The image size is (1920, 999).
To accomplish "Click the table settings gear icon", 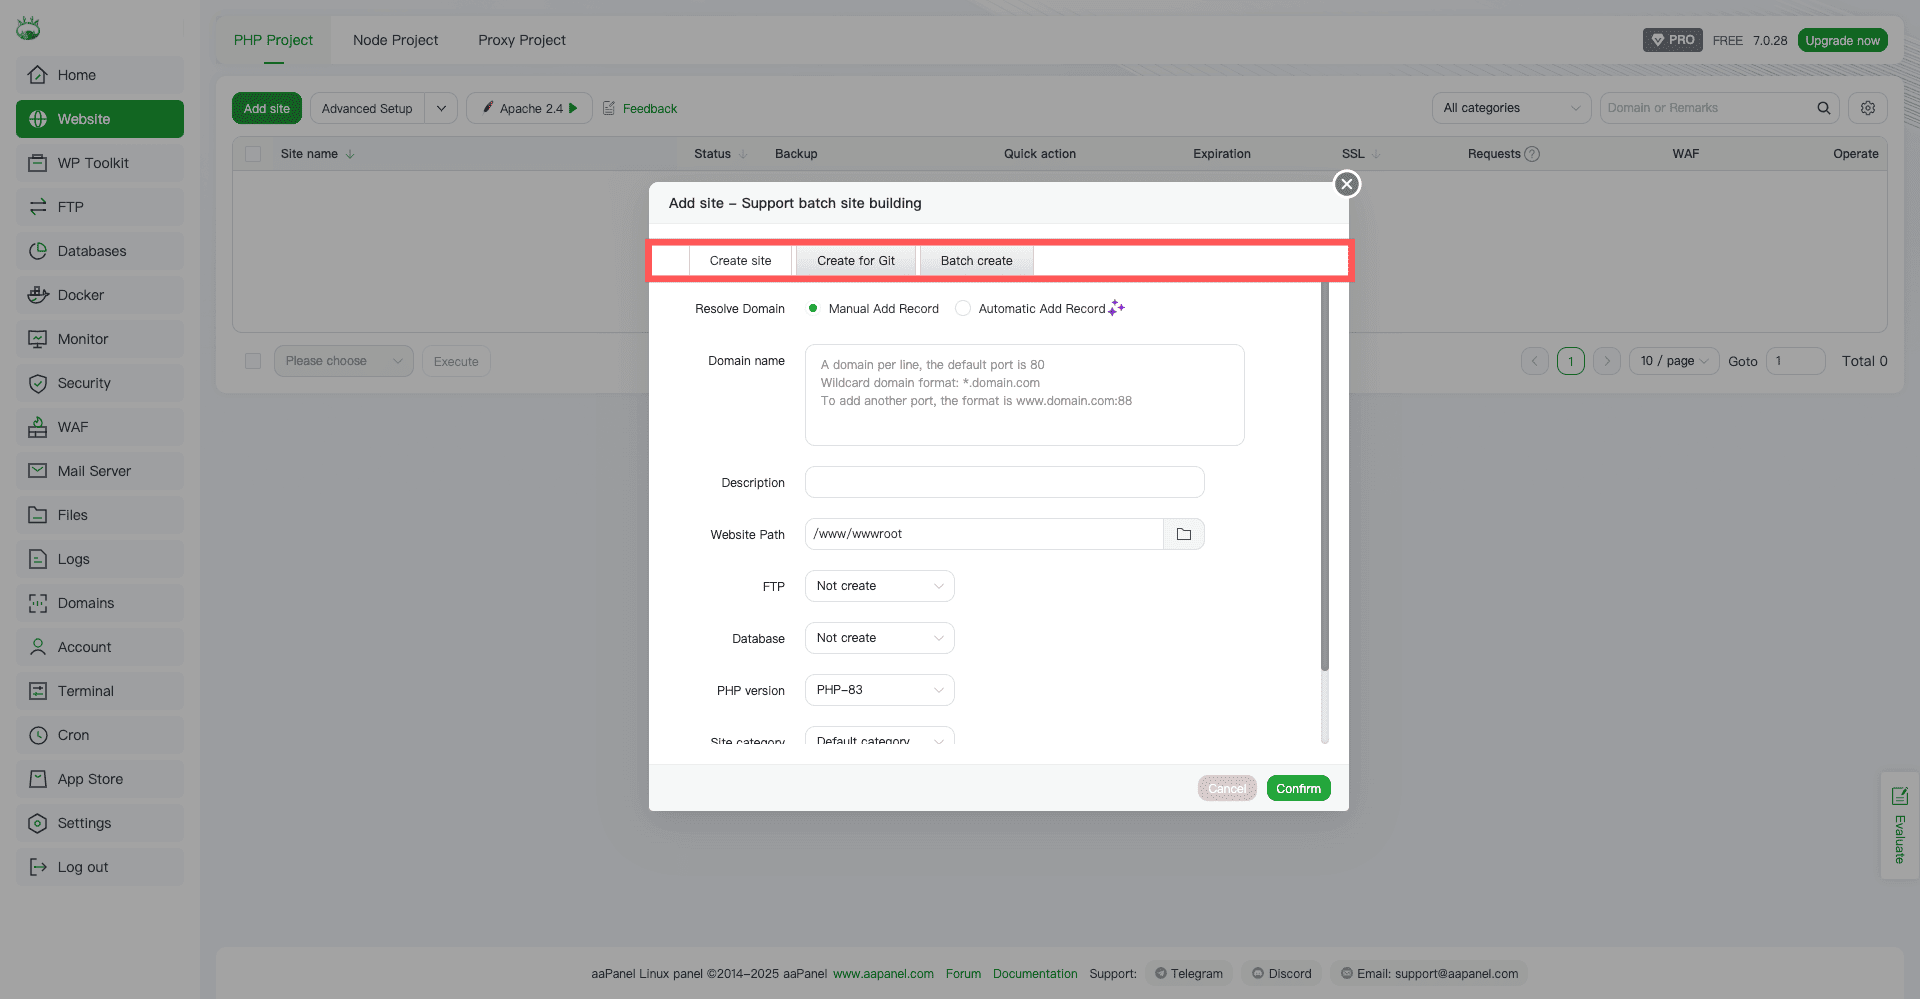I will pyautogui.click(x=1867, y=108).
